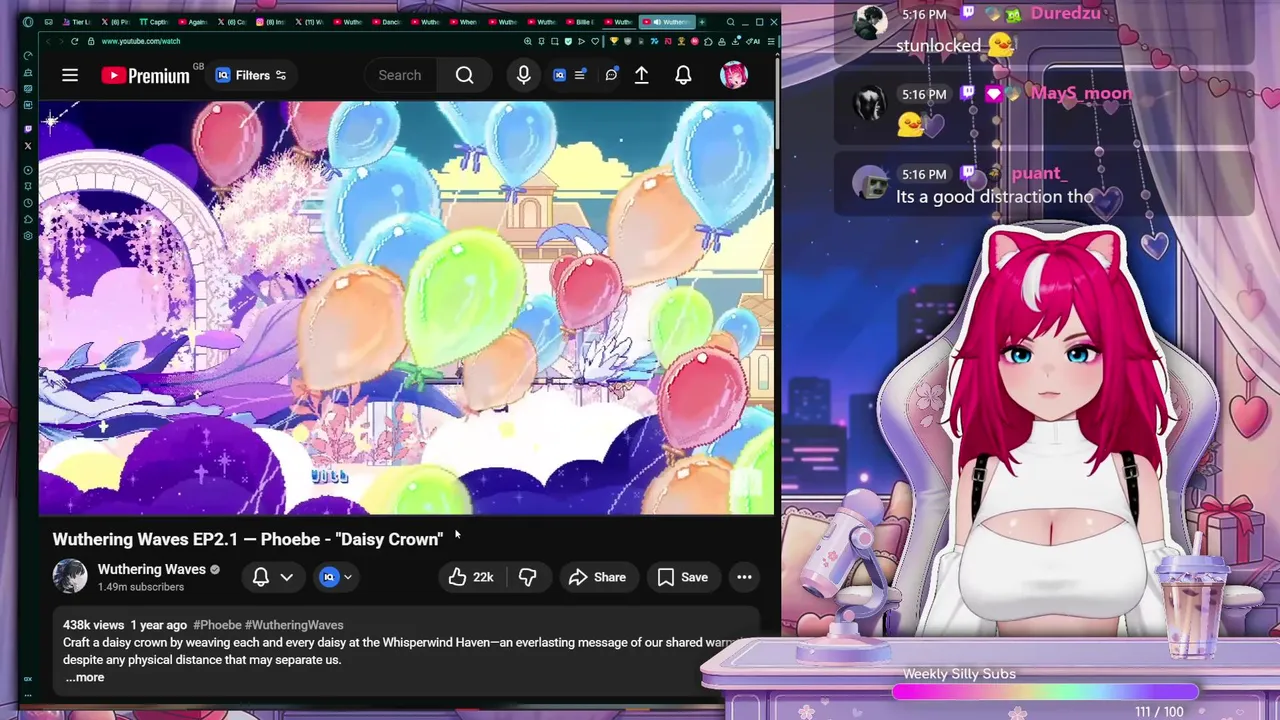Image resolution: width=1280 pixels, height=720 pixels.
Task: Click the Weekly Silly Subs progress bar
Action: (x=1045, y=691)
